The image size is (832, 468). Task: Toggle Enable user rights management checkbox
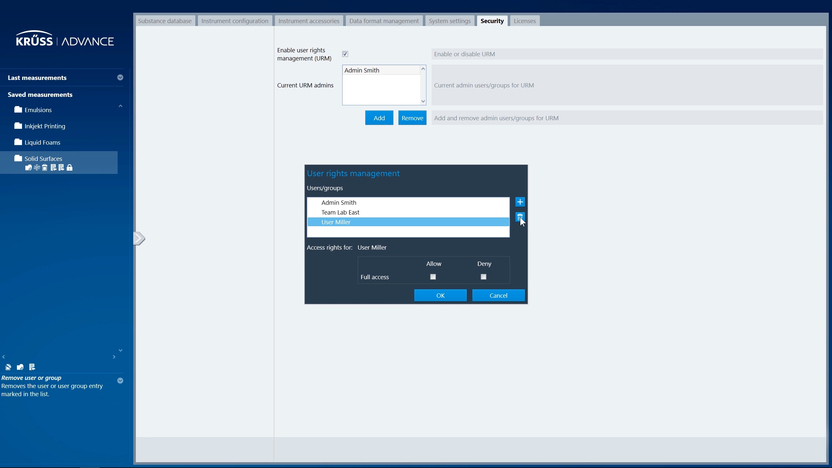click(x=345, y=54)
